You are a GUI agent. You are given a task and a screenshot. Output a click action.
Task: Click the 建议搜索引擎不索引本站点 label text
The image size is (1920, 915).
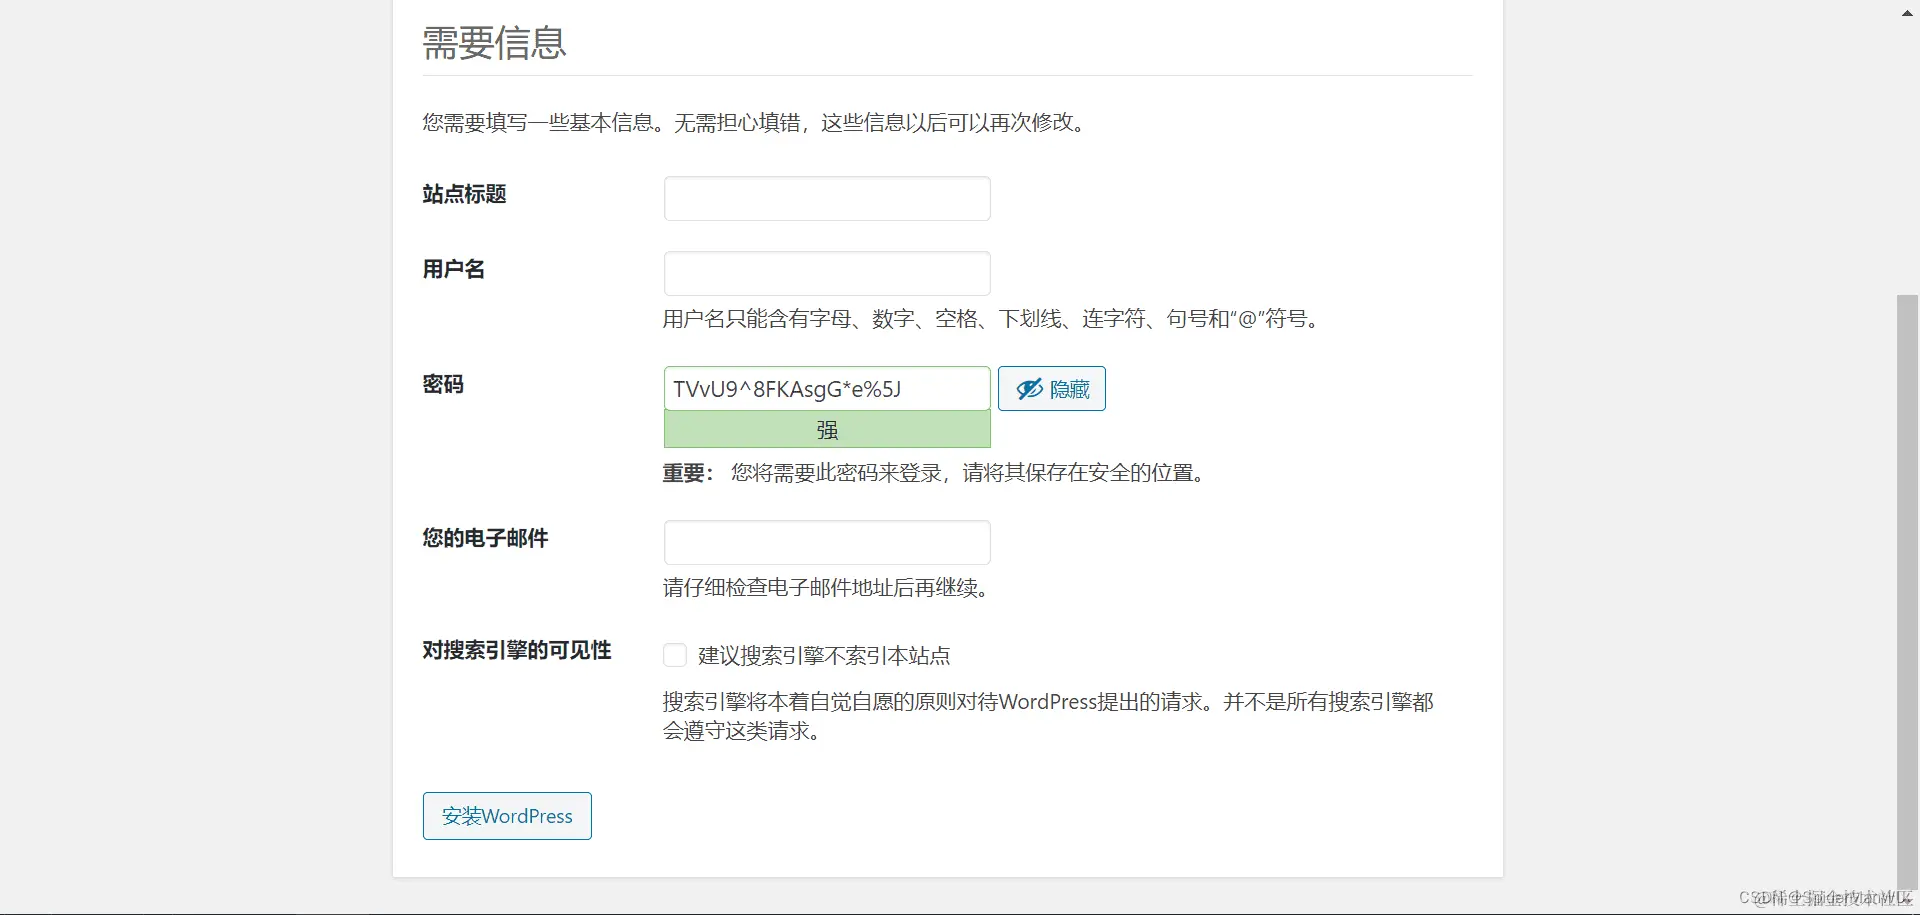tap(824, 656)
